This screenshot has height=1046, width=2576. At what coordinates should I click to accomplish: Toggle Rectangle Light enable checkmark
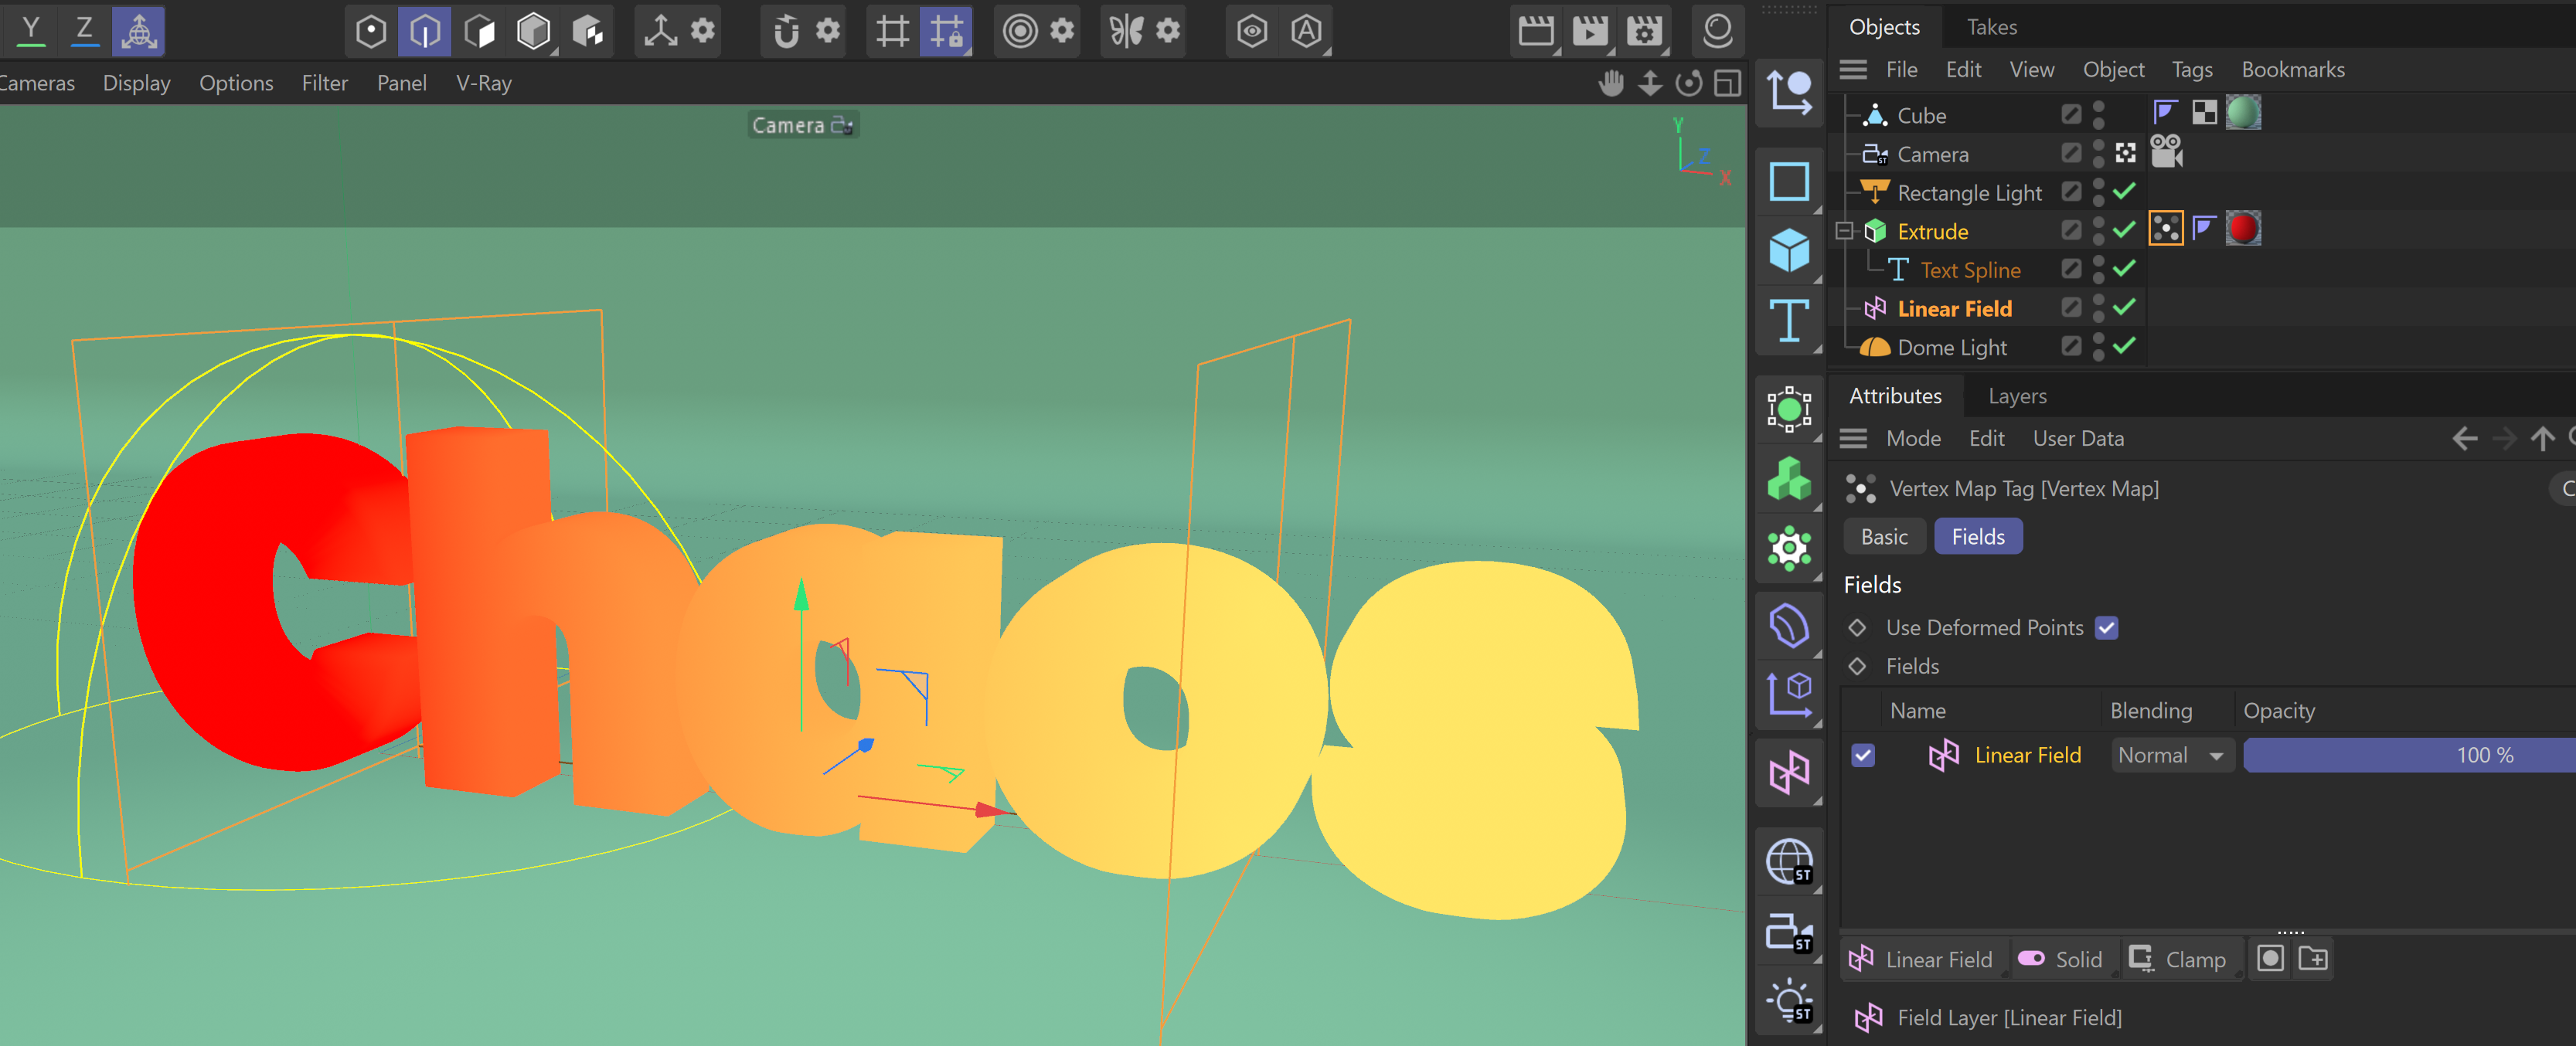[2124, 190]
